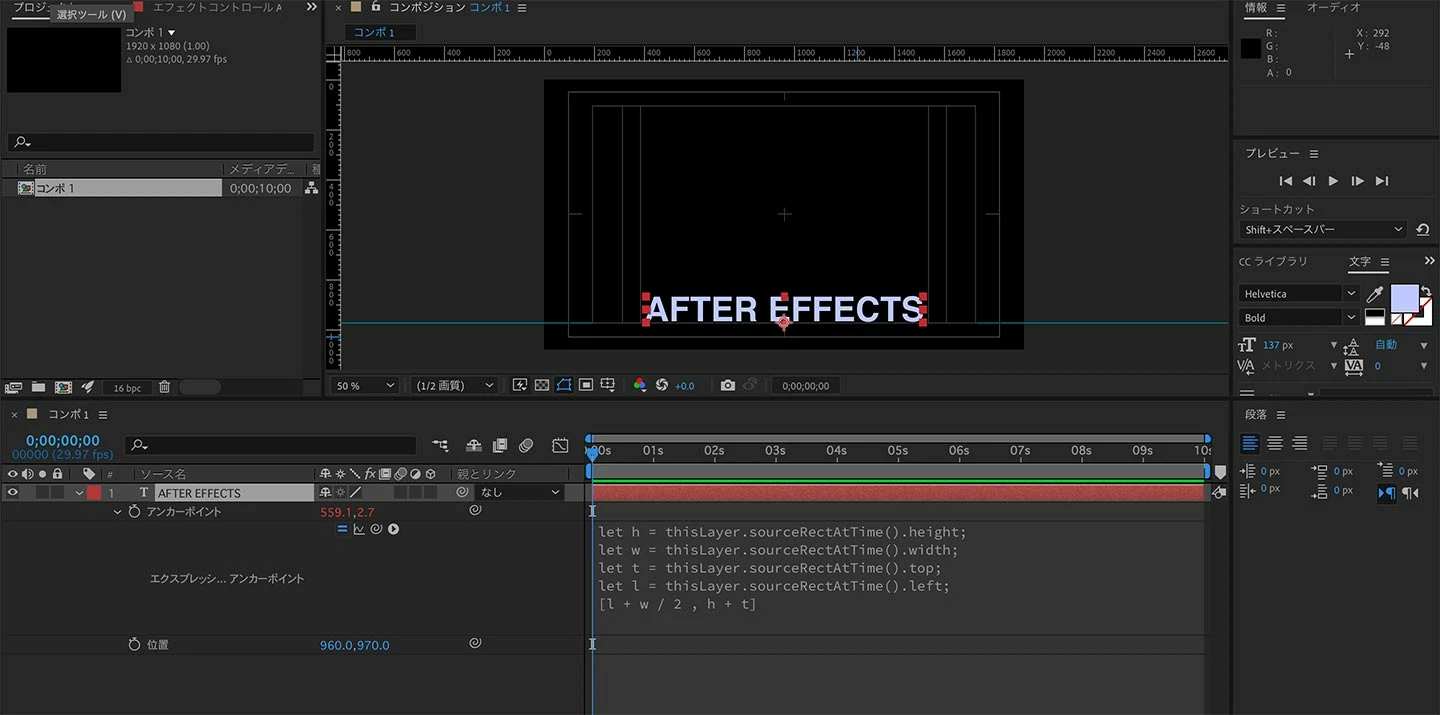Select right align text in Paragraph panel
This screenshot has height=715, width=1440.
1299,443
